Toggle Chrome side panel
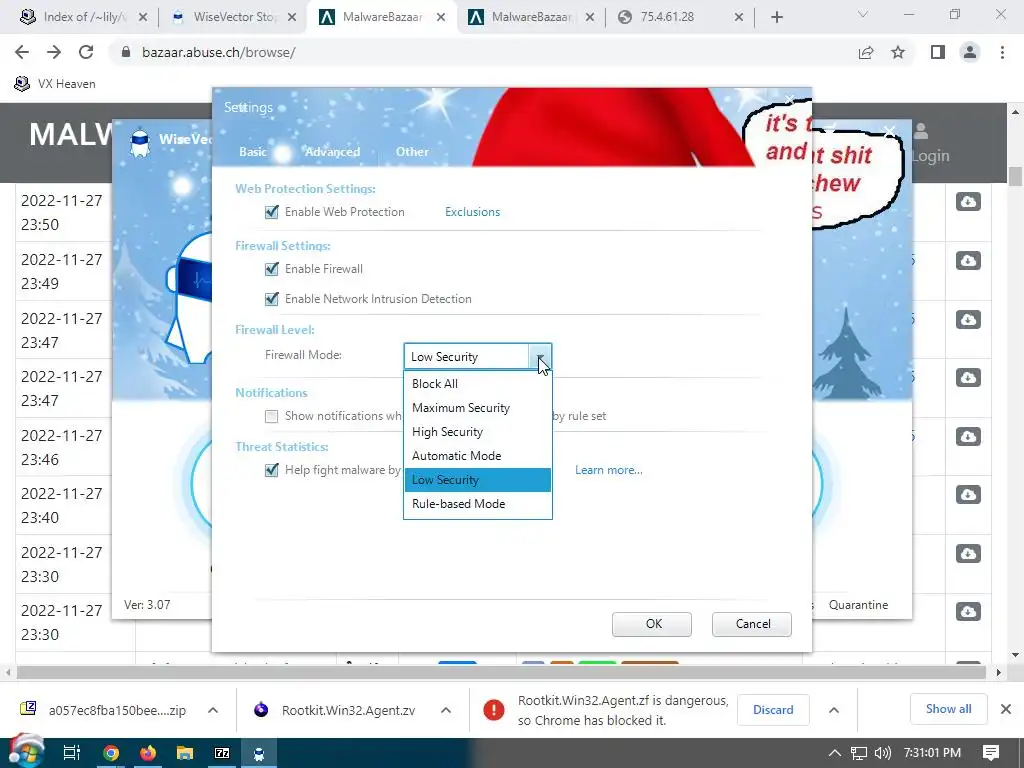1024x768 pixels. pos(938,52)
